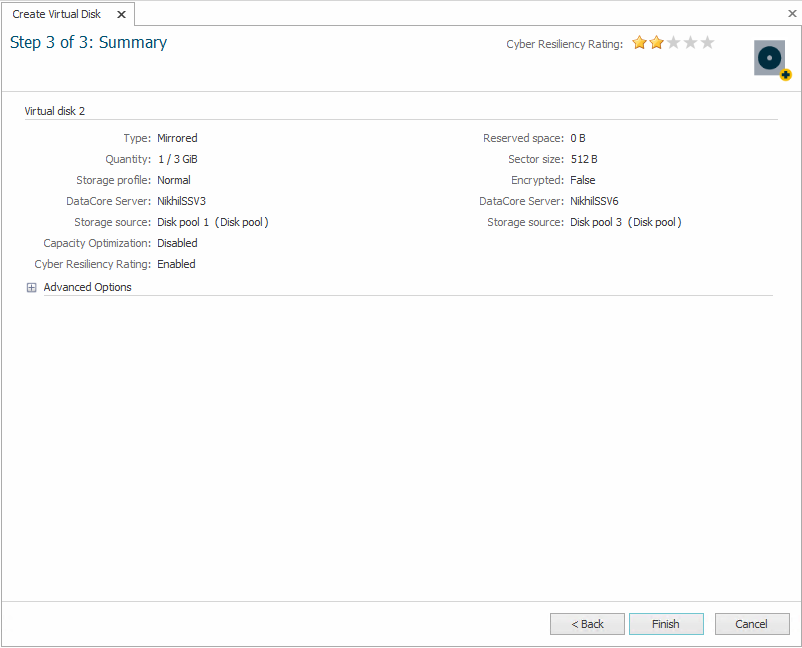Click the Mirrored type value
802x648 pixels.
[177, 138]
